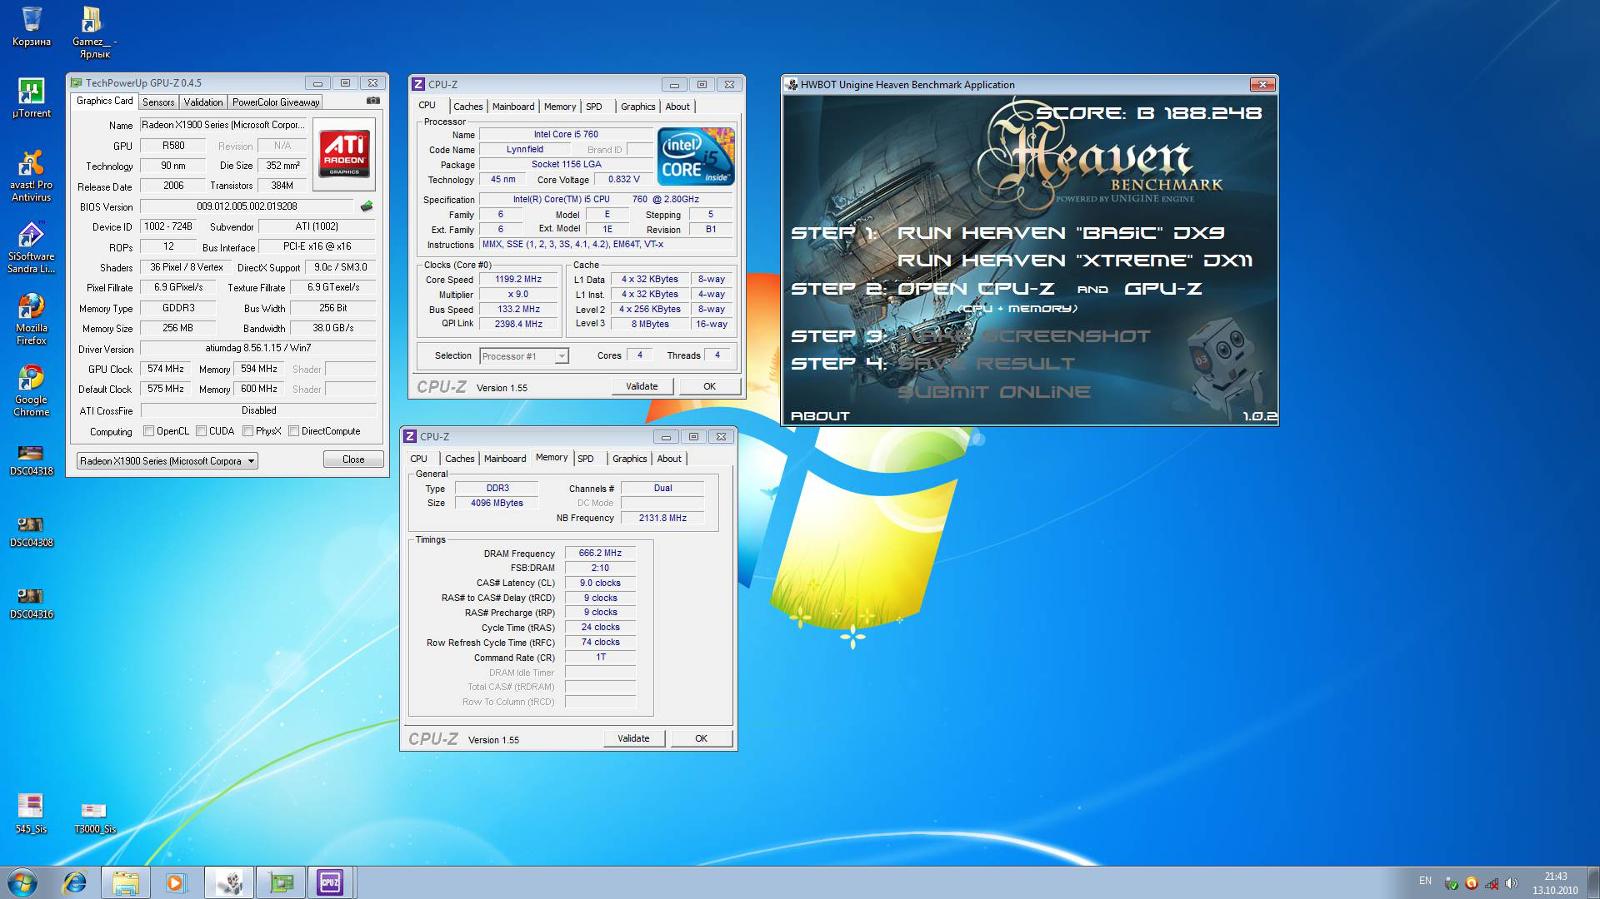
Task: Open the Recycle Bin desktop icon
Action: (31, 27)
